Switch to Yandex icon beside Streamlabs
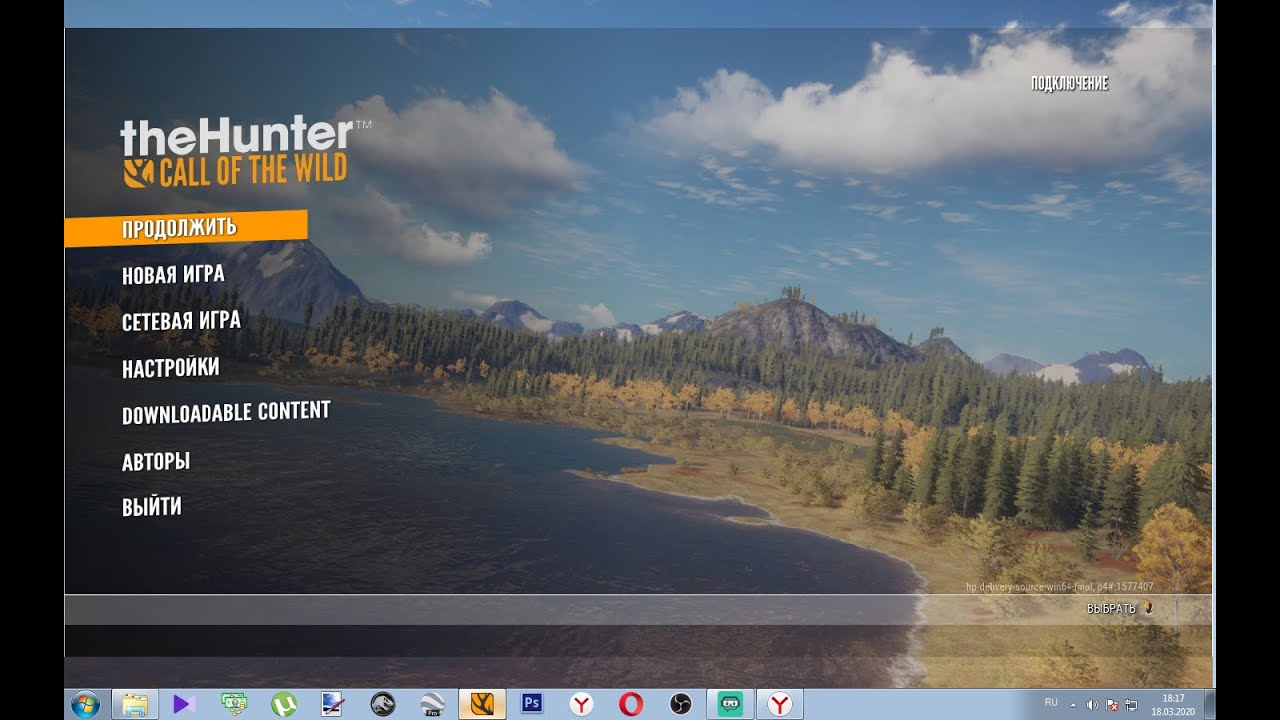This screenshot has height=720, width=1280. pyautogui.click(x=780, y=704)
